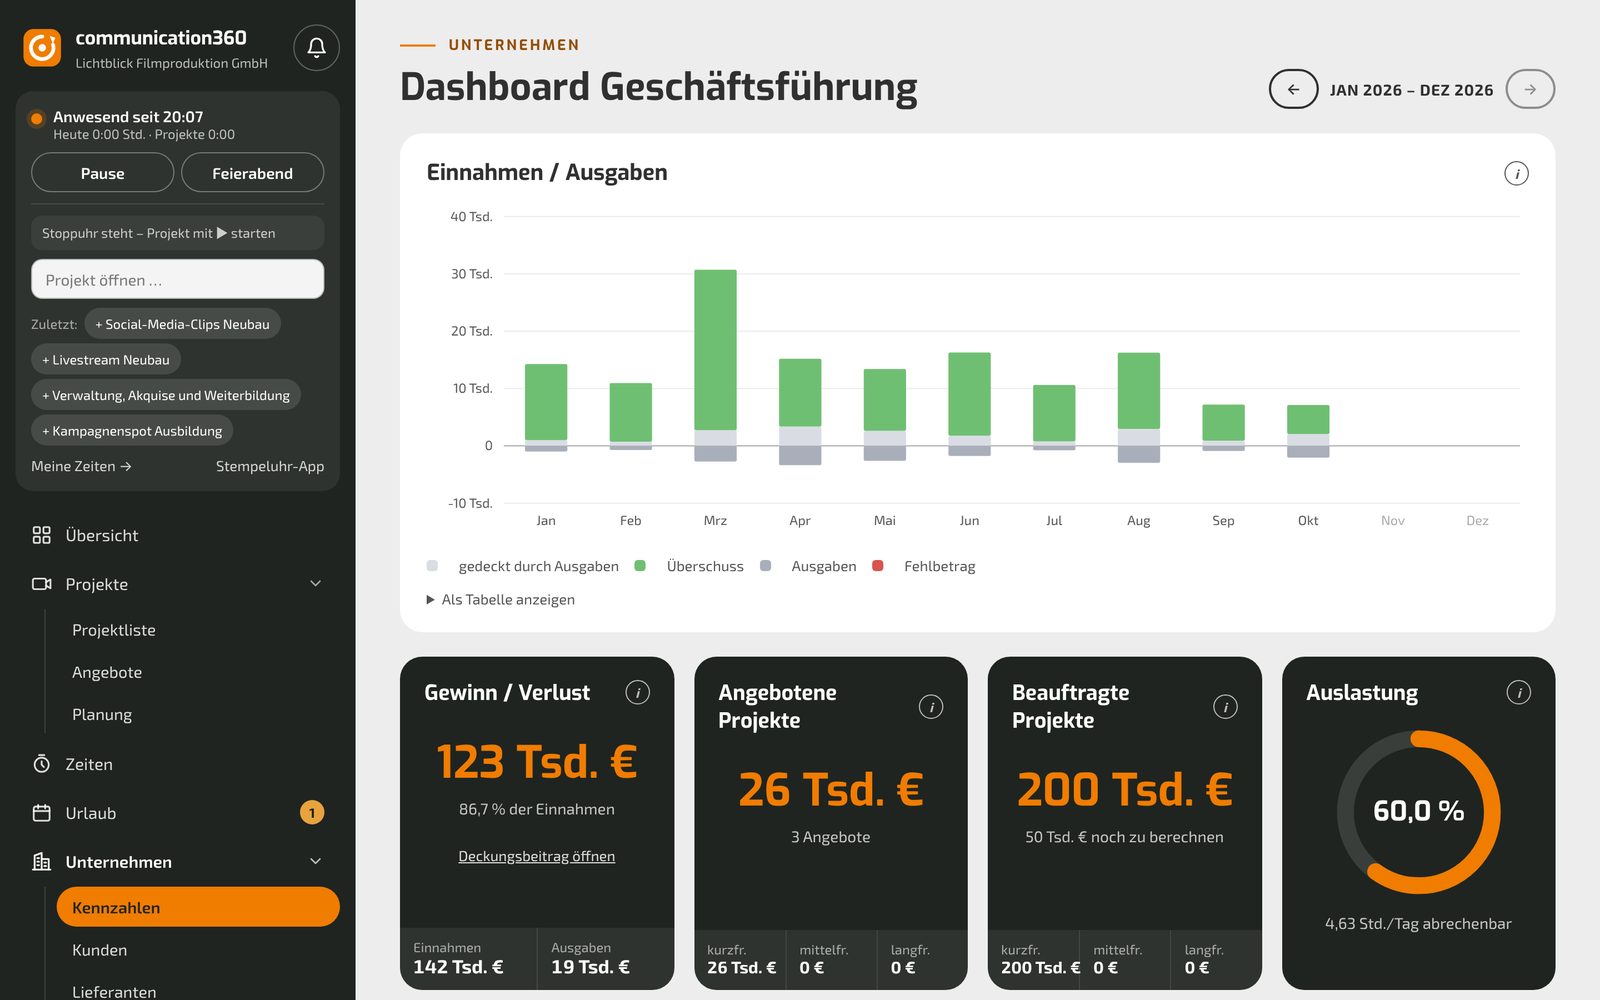Click the Feierabend button
Image resolution: width=1600 pixels, height=1000 pixels.
252,173
